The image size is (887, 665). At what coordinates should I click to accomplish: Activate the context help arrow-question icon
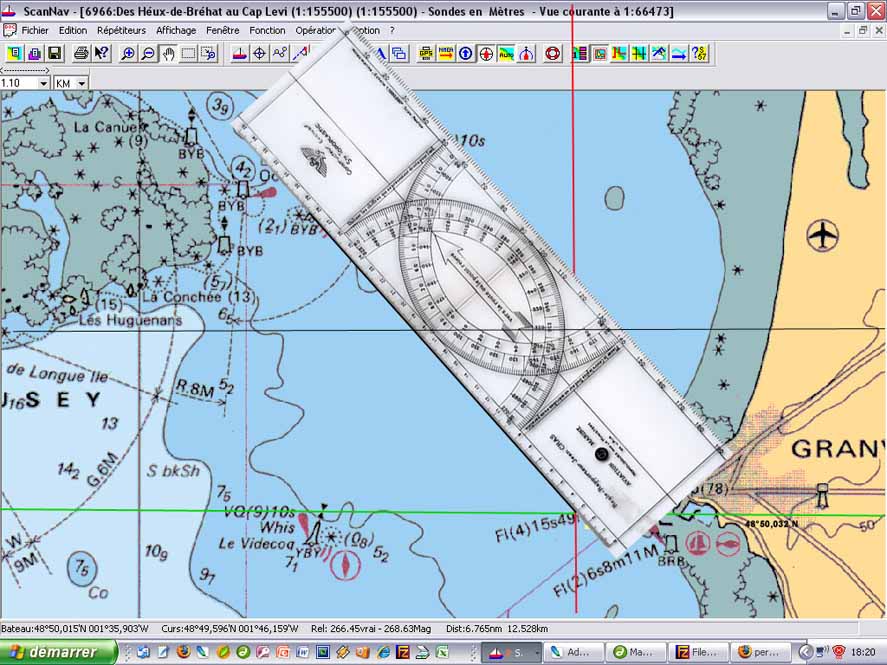click(x=101, y=53)
